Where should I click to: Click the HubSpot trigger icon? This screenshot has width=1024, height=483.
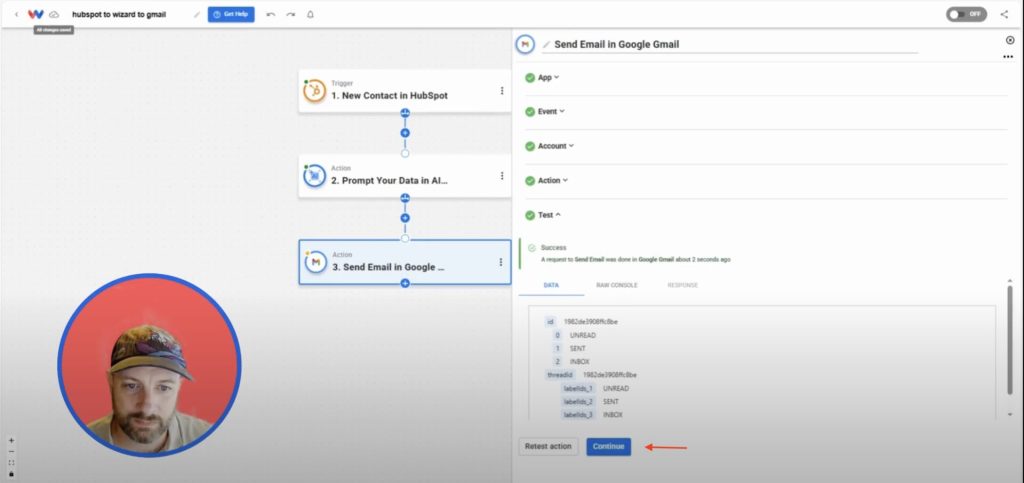315,91
